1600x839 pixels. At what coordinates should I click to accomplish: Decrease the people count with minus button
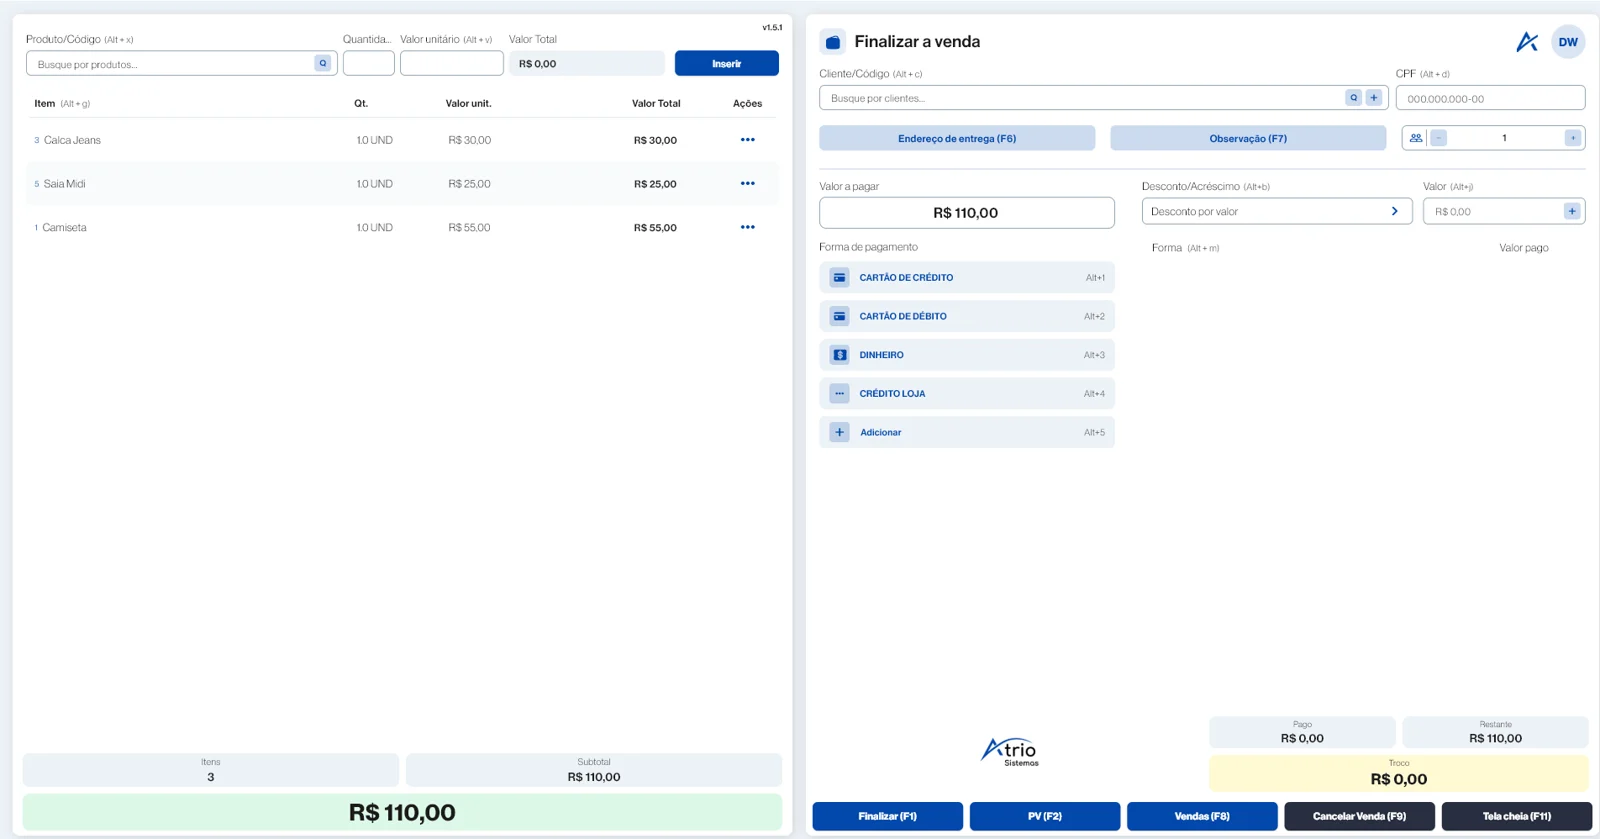point(1438,138)
